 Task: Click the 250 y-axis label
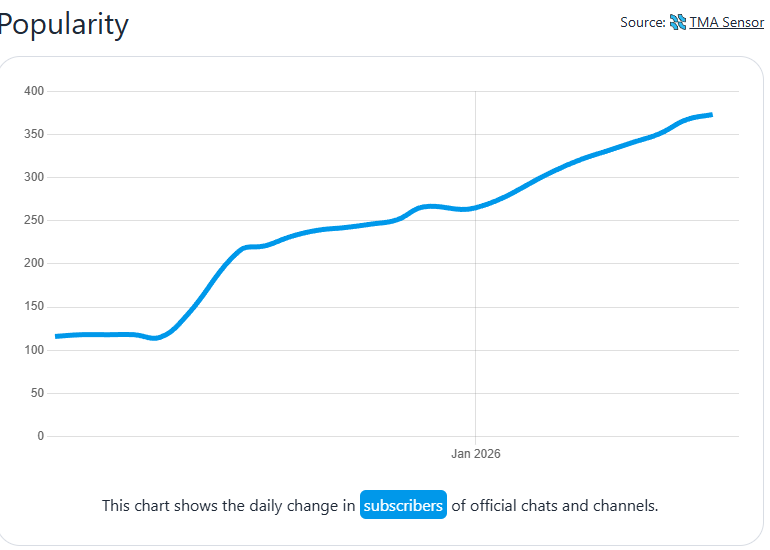(x=34, y=220)
